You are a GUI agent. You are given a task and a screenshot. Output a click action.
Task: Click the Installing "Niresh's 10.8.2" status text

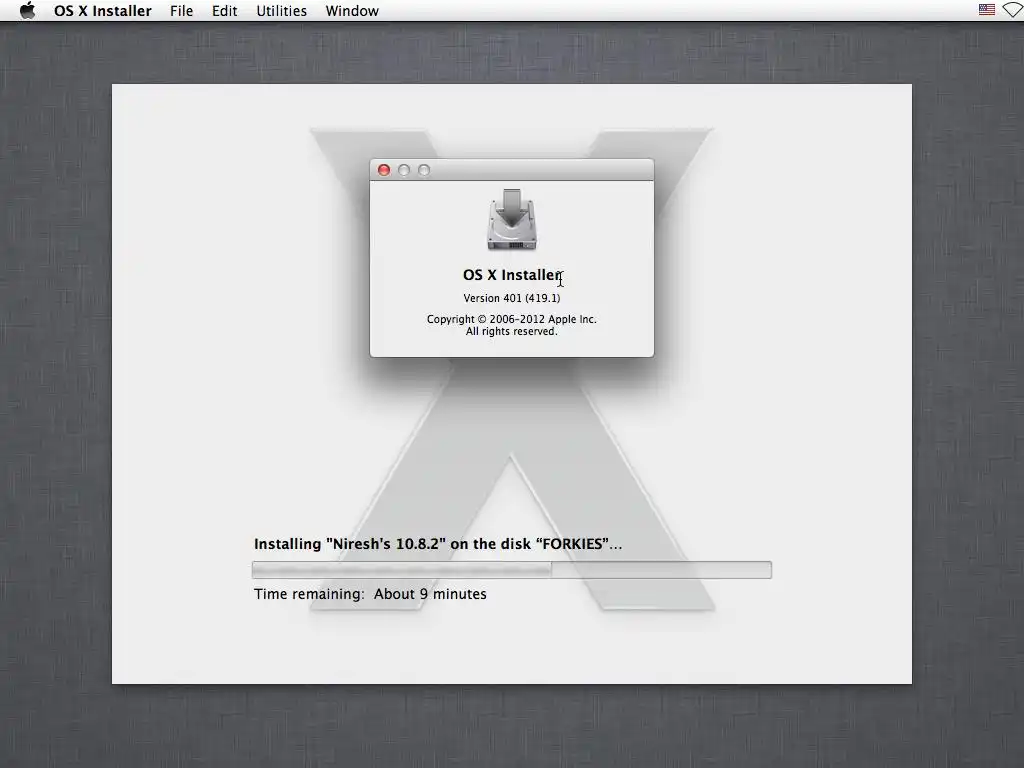tap(438, 544)
